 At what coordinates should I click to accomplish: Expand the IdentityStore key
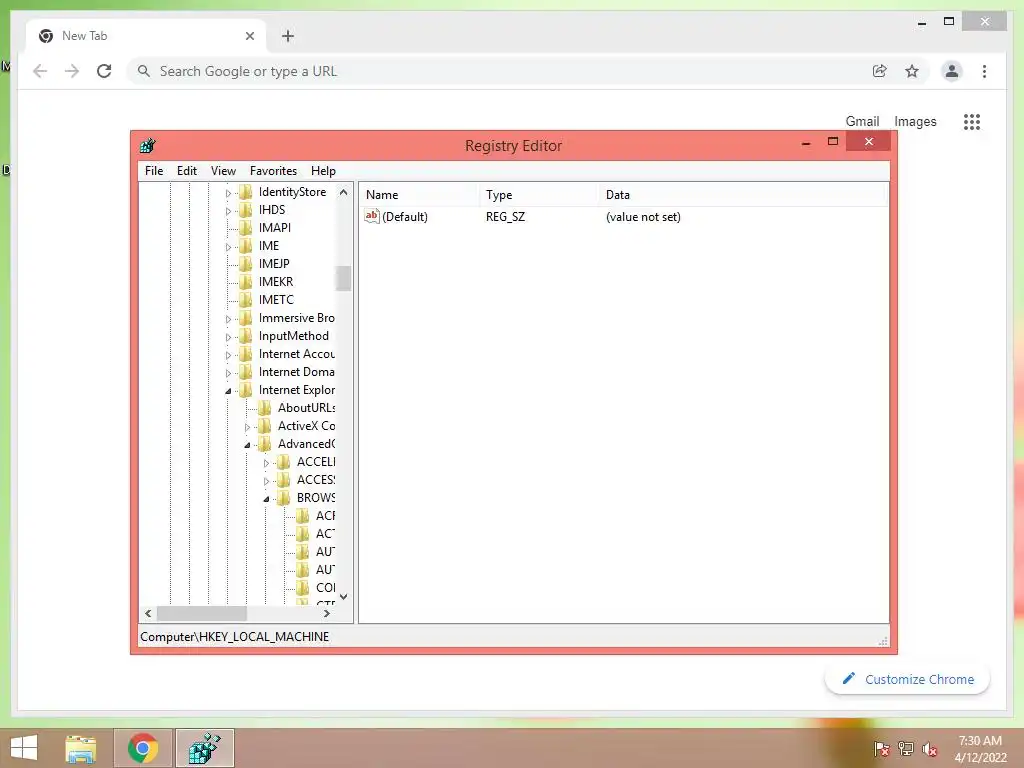228,193
